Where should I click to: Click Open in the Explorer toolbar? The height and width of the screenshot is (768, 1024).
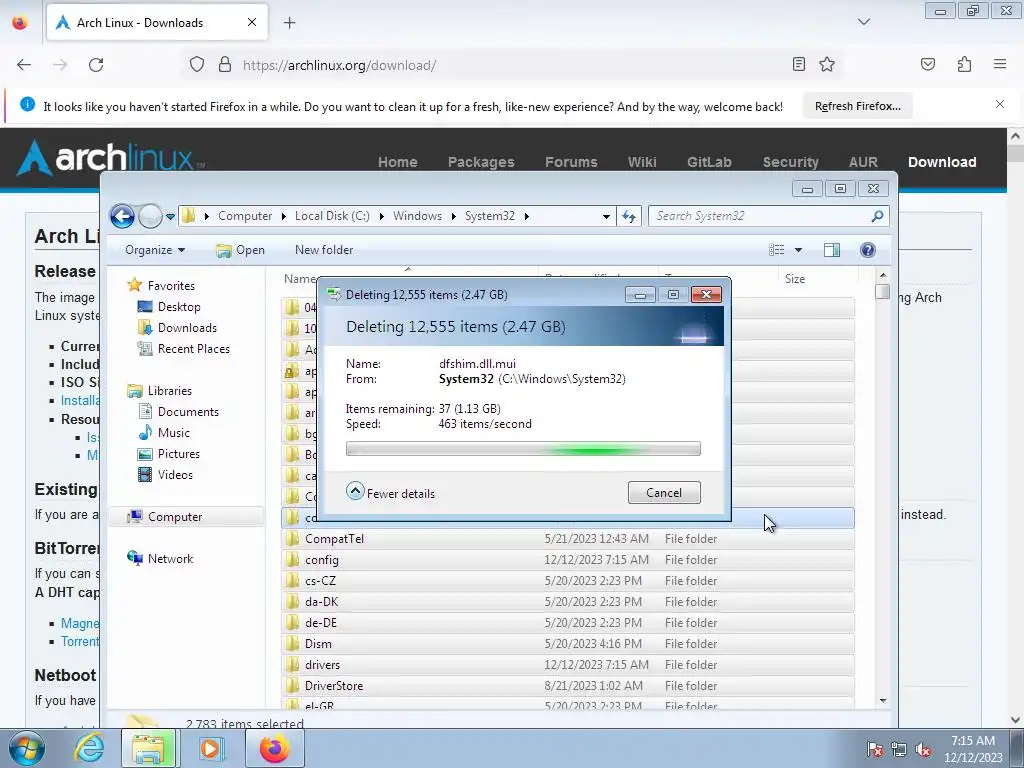(240, 250)
